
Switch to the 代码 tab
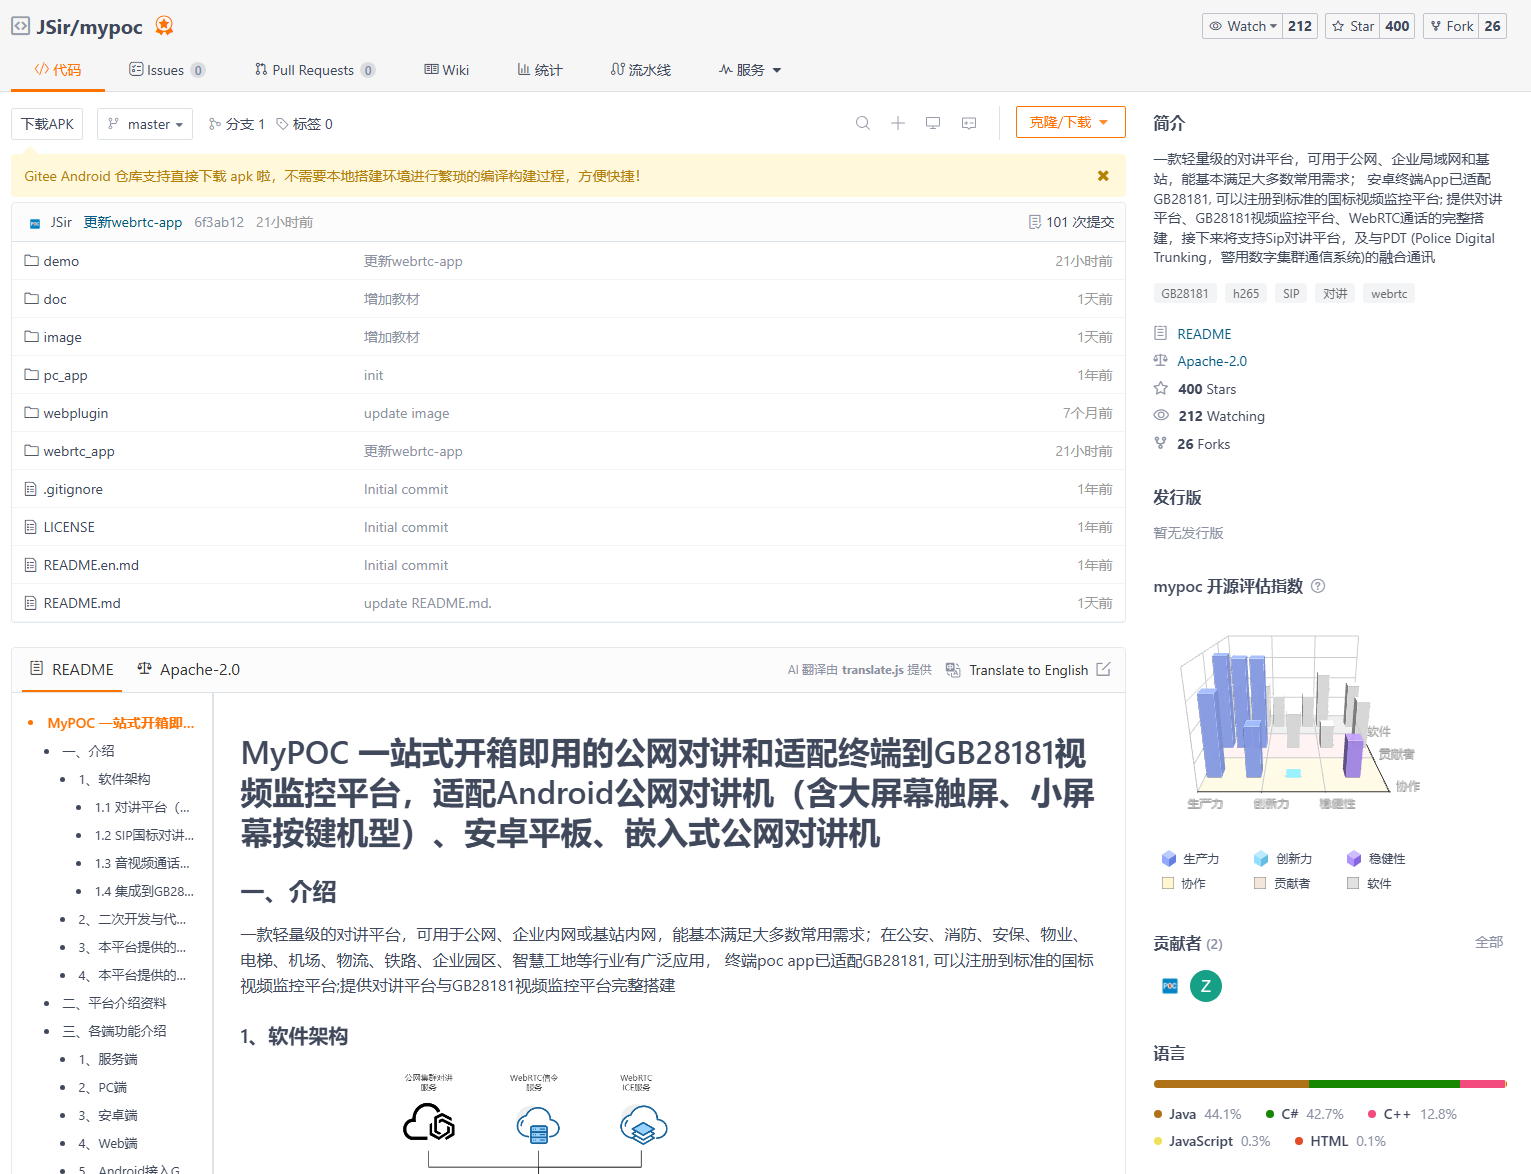tap(57, 70)
